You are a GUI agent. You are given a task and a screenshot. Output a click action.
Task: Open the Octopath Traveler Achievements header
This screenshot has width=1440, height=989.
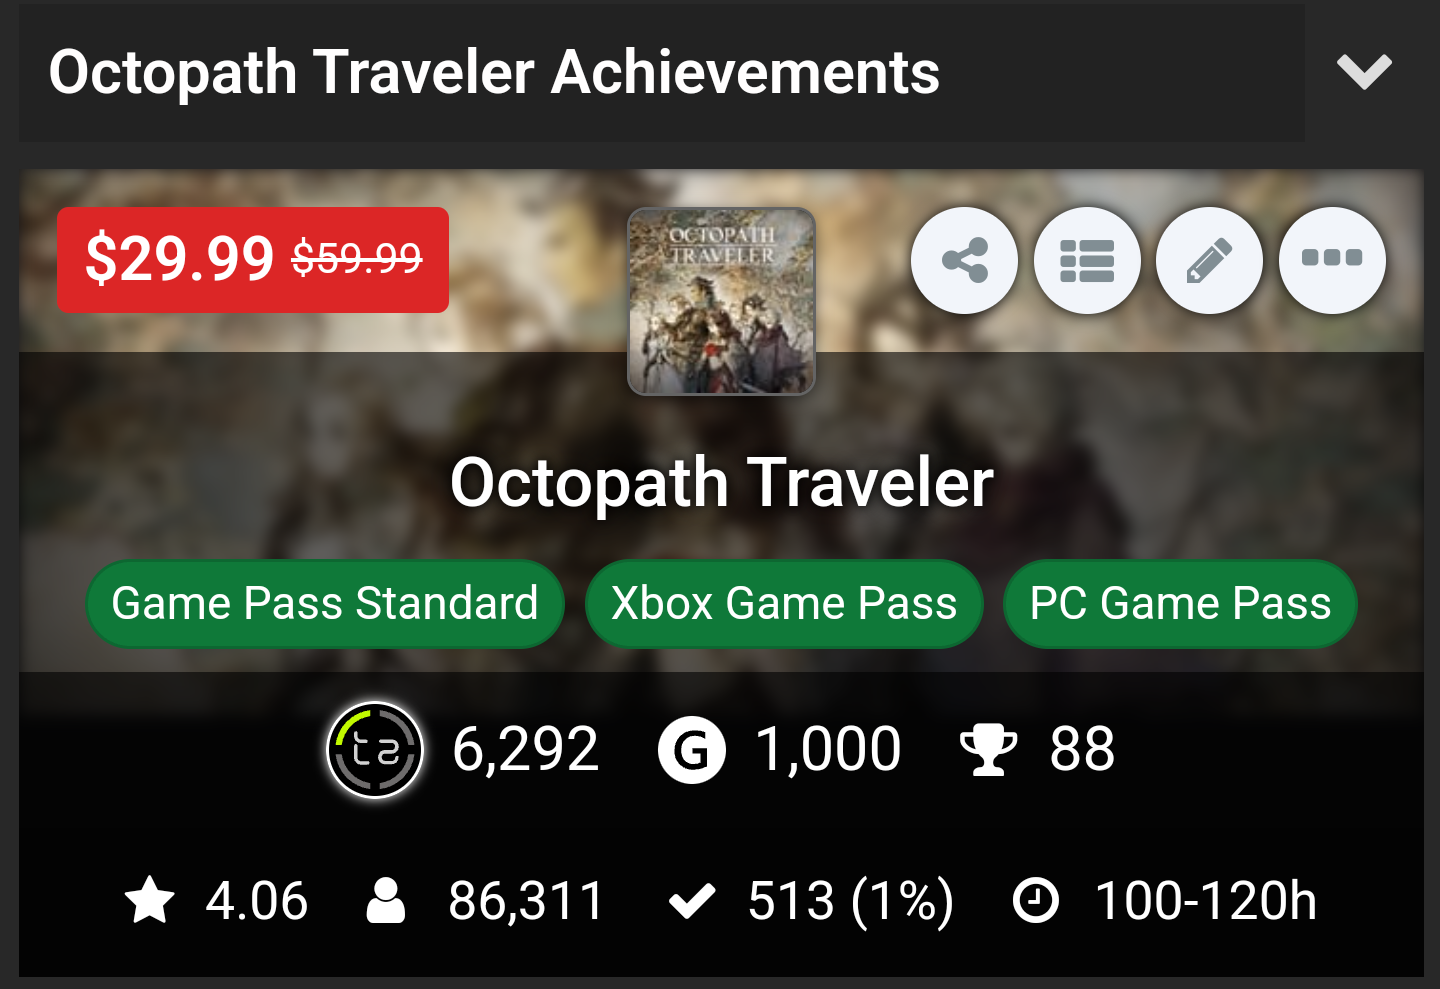[494, 72]
